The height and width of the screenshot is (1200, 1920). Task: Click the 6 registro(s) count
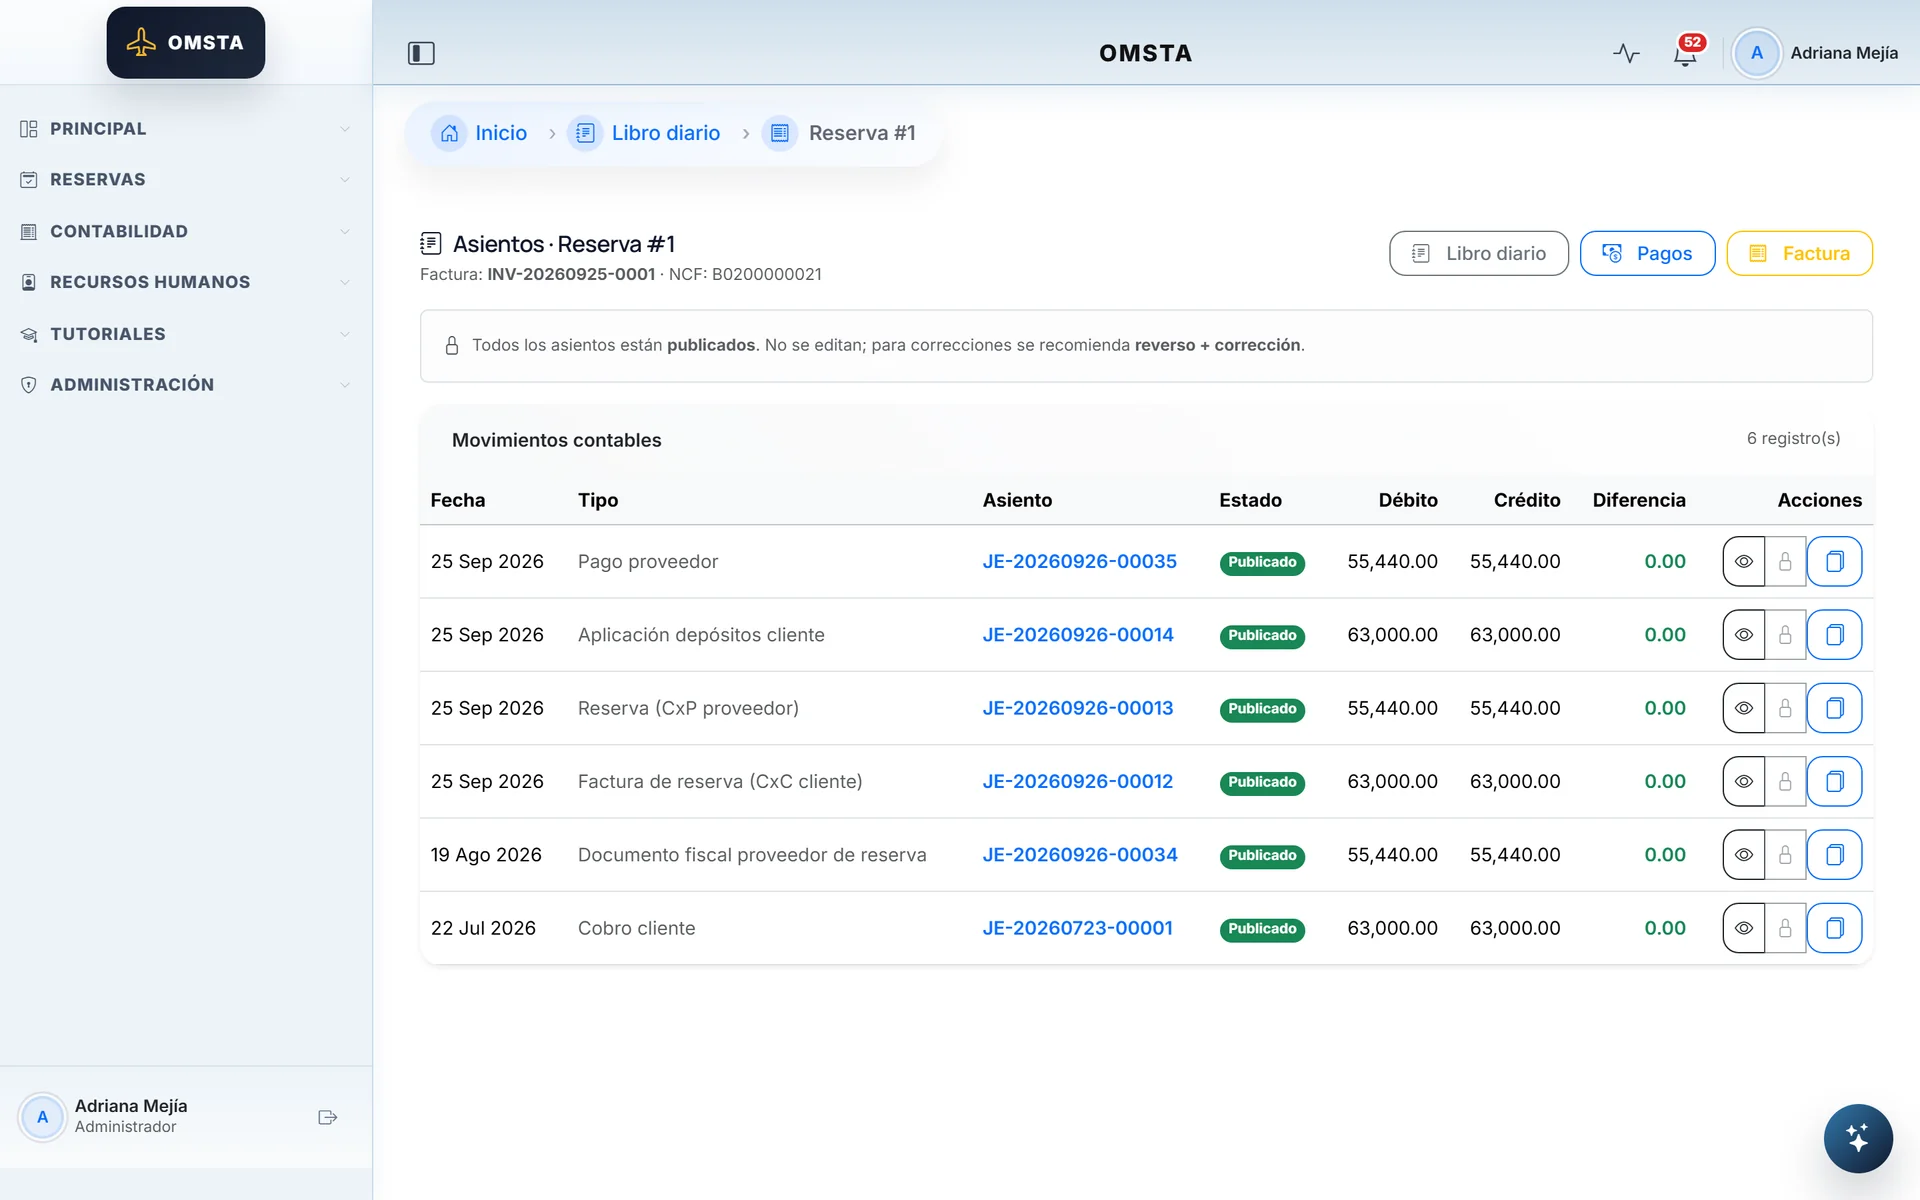click(x=1793, y=438)
